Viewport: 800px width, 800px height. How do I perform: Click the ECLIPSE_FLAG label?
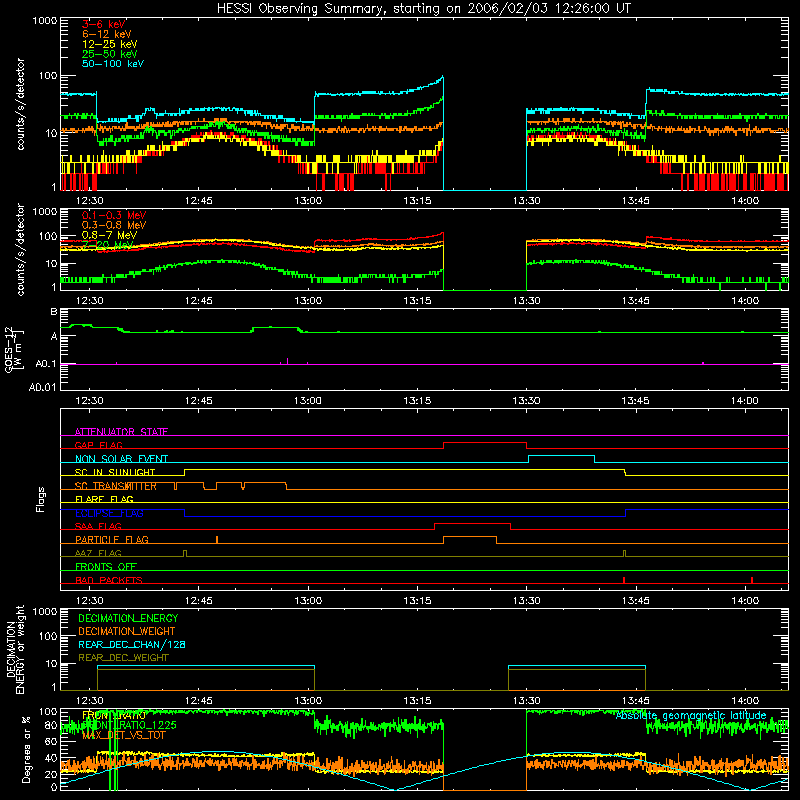coord(109,513)
